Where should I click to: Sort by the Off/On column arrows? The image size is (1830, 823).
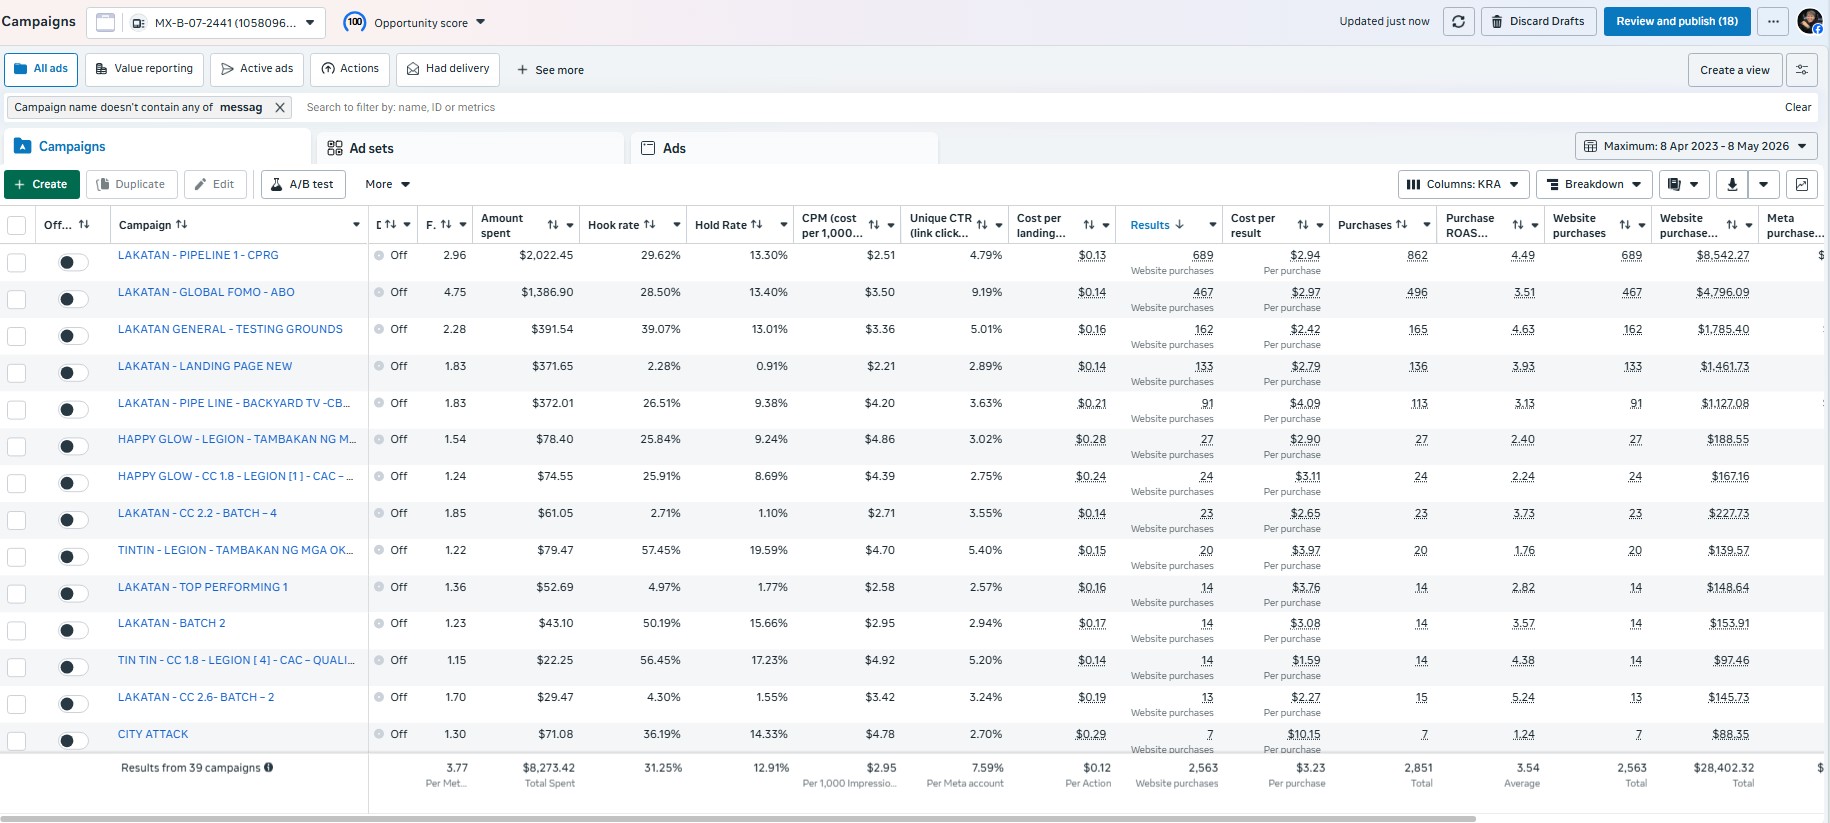(84, 225)
